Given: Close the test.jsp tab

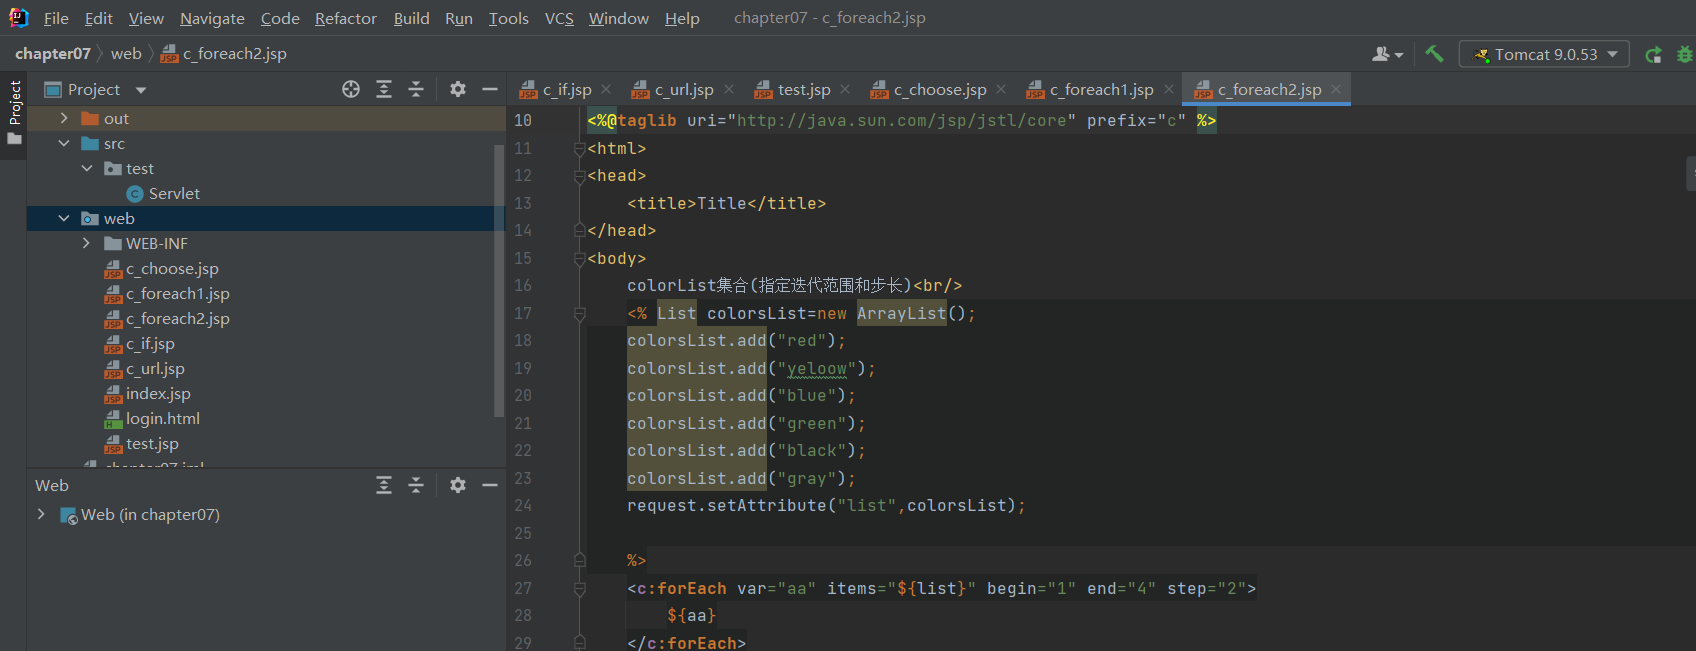Looking at the screenshot, I should click(x=845, y=89).
